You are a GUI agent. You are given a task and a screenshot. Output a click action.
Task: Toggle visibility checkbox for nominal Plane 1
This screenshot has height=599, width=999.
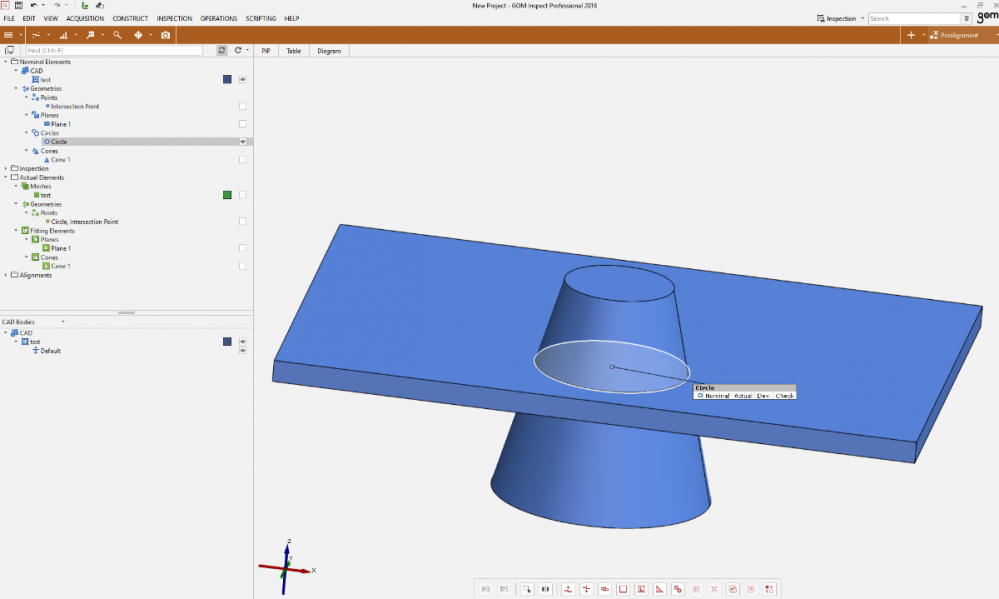(x=242, y=124)
